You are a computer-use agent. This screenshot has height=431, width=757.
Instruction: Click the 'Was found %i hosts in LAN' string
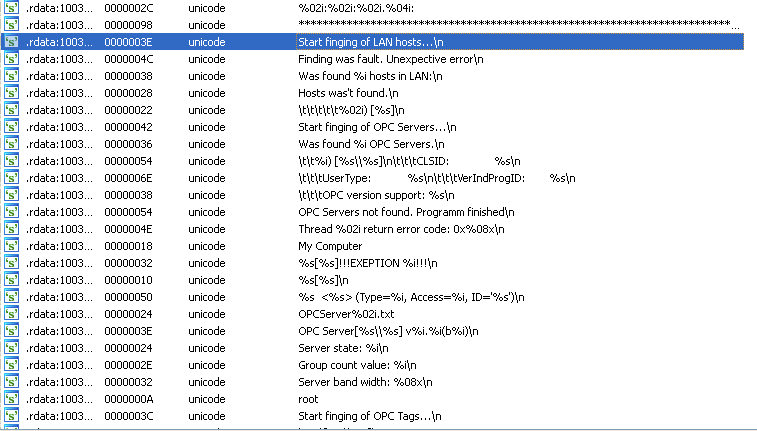tap(370, 76)
